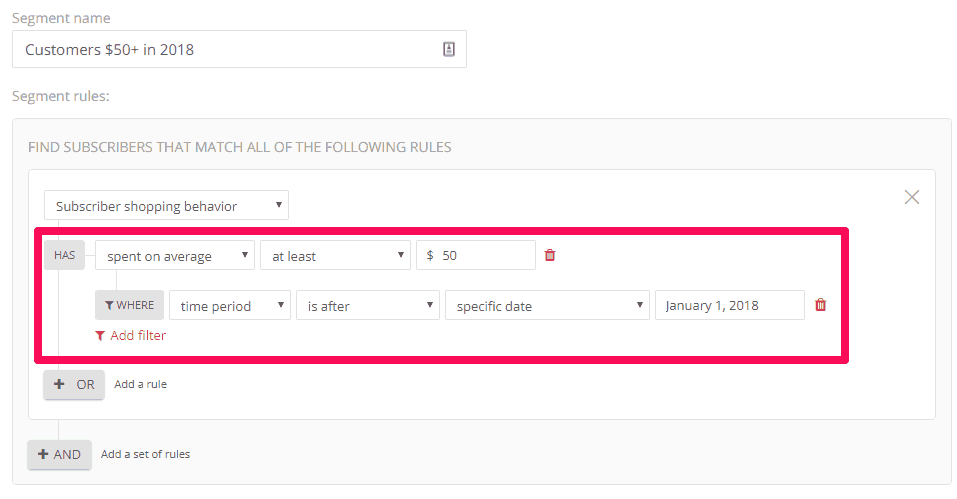957x499 pixels.
Task: Click the funnel icon beside Add filter
Action: click(x=100, y=336)
